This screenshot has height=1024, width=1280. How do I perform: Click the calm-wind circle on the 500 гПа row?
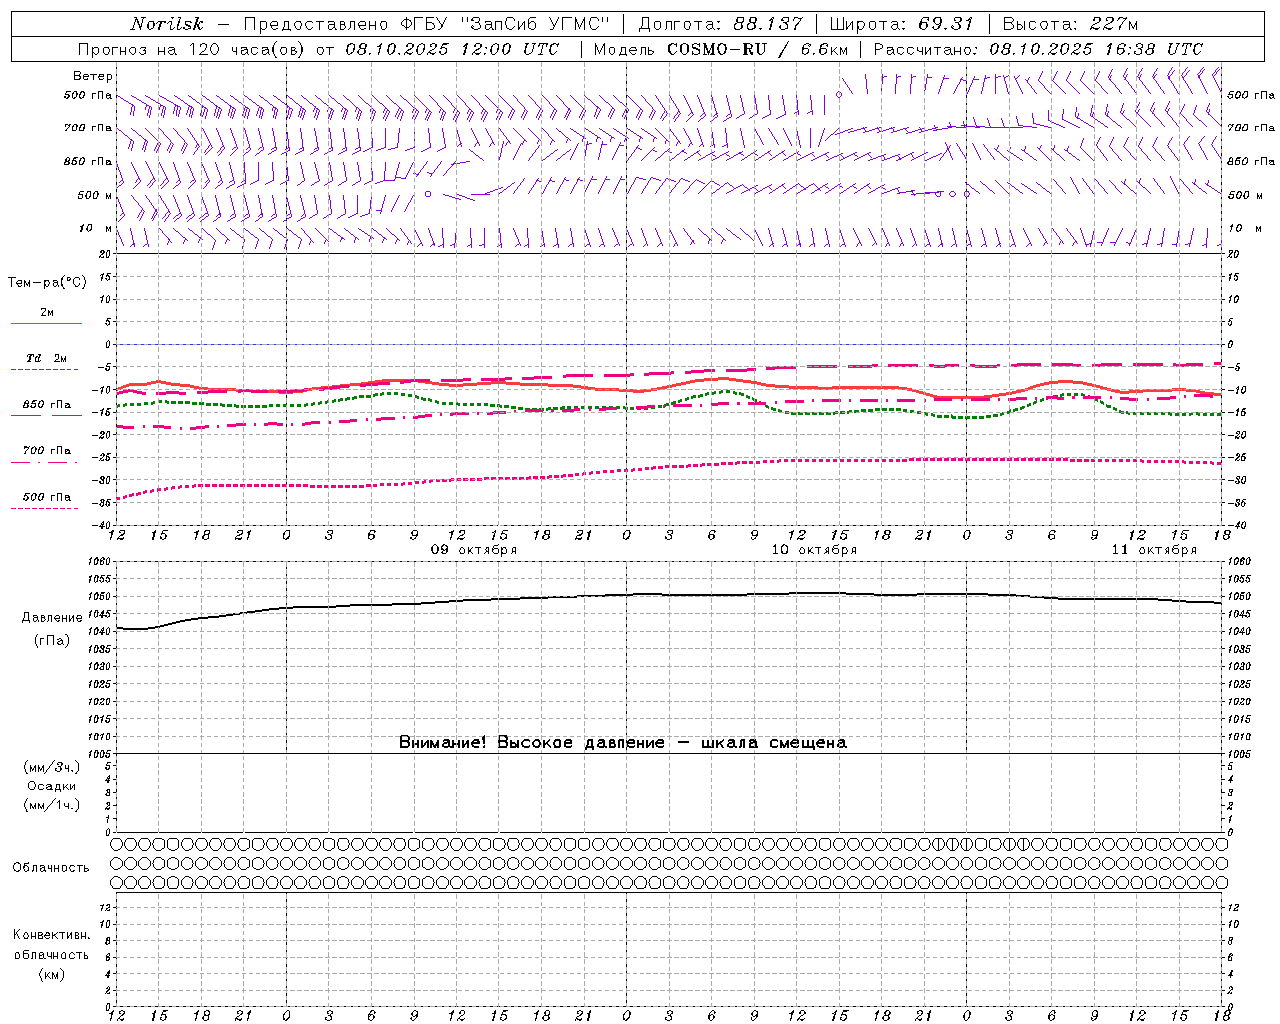pyautogui.click(x=839, y=95)
